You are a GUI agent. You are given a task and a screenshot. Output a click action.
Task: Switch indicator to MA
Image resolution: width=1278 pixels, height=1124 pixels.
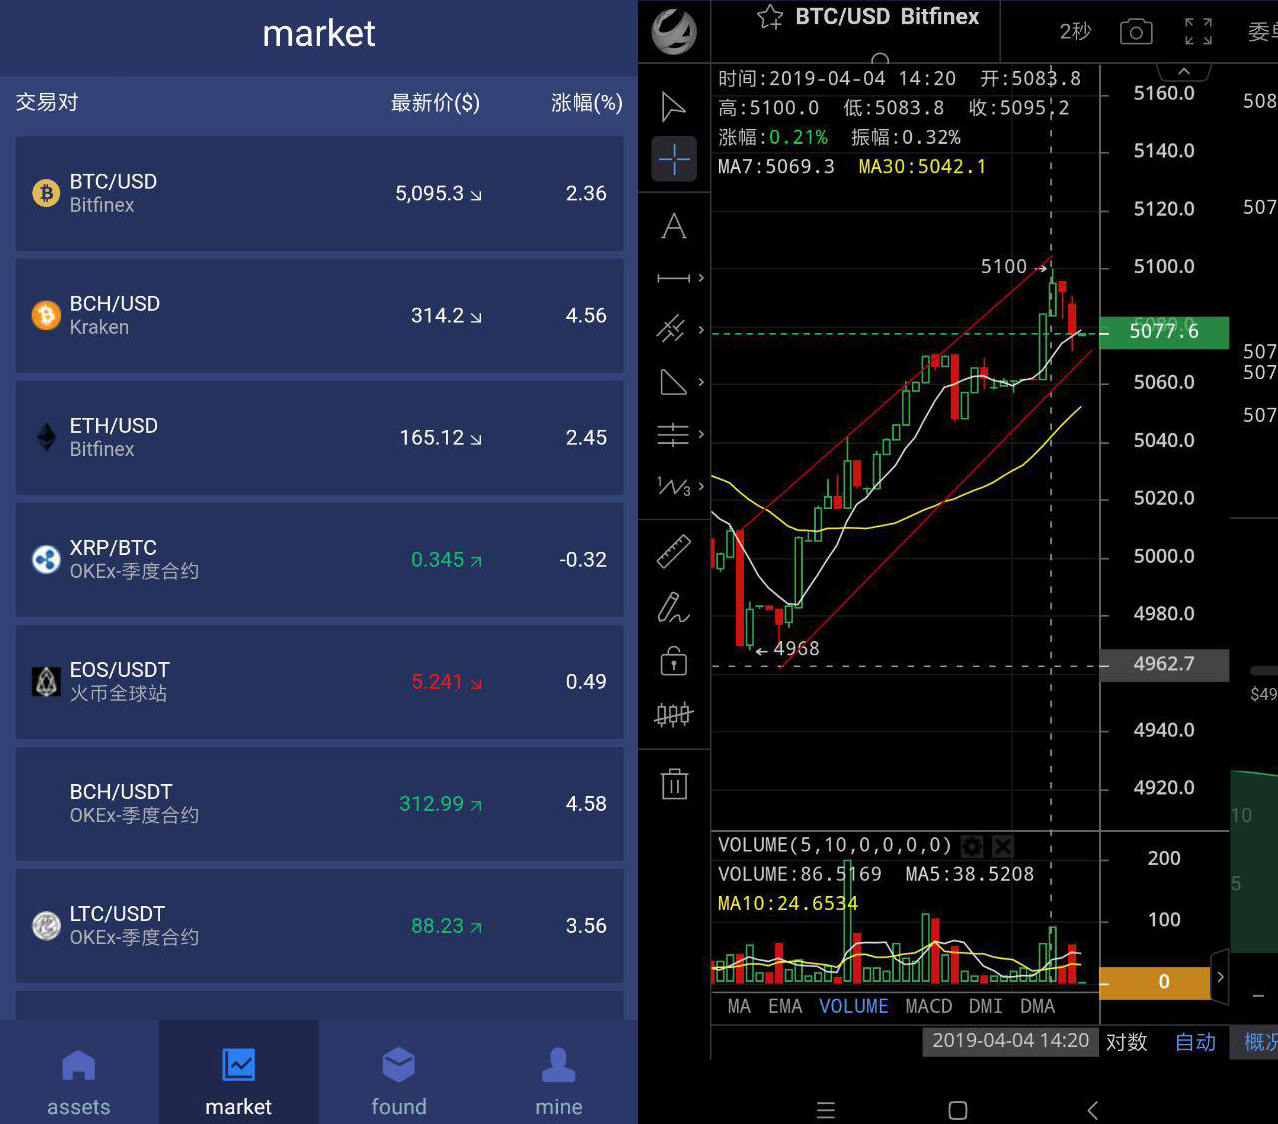click(739, 1006)
